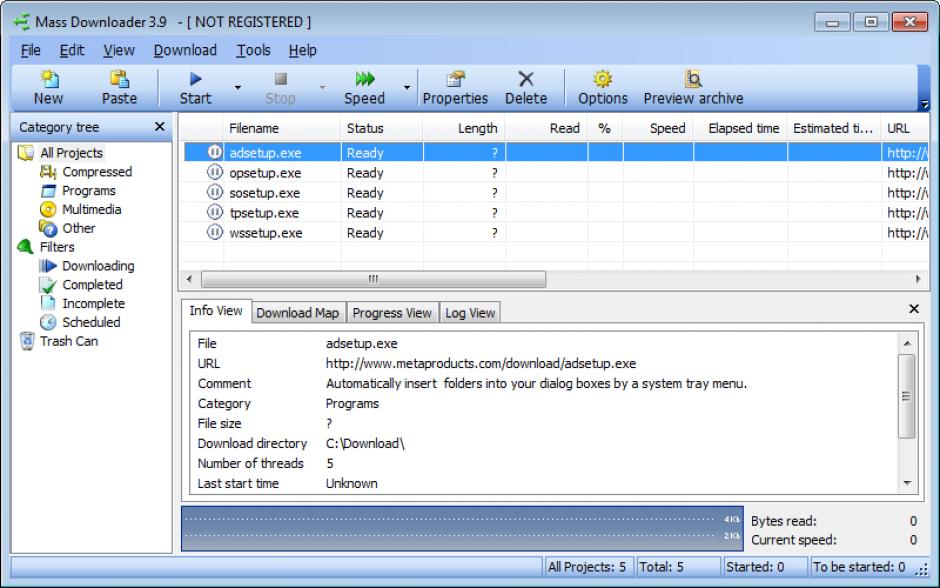
Task: Click the pause icon beside wssetup.exe
Action: pyautogui.click(x=215, y=232)
